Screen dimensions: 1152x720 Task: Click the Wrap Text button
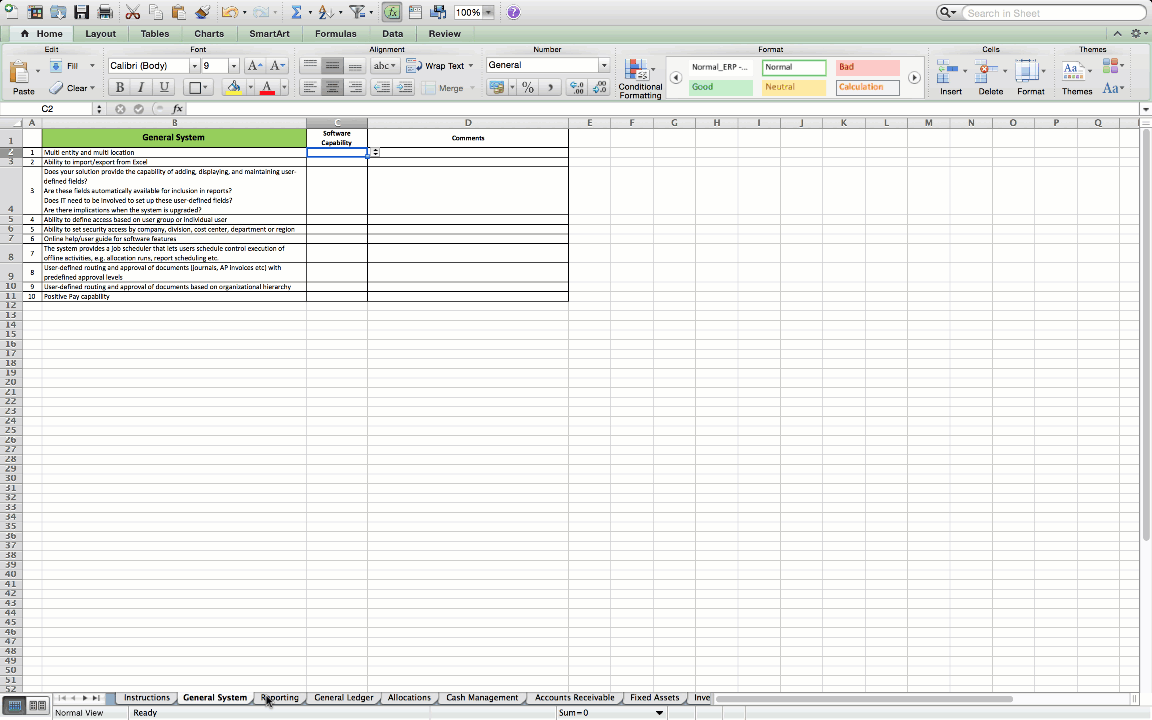[439, 66]
